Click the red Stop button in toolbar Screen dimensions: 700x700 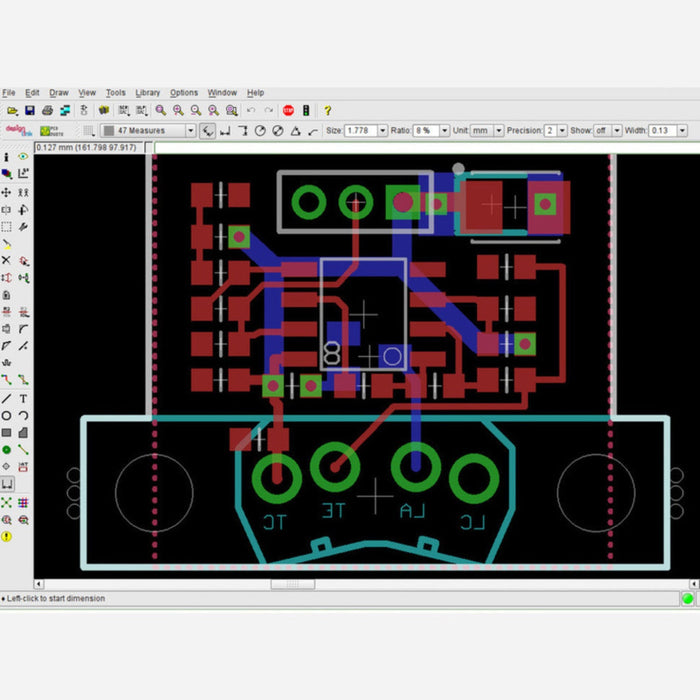[288, 110]
